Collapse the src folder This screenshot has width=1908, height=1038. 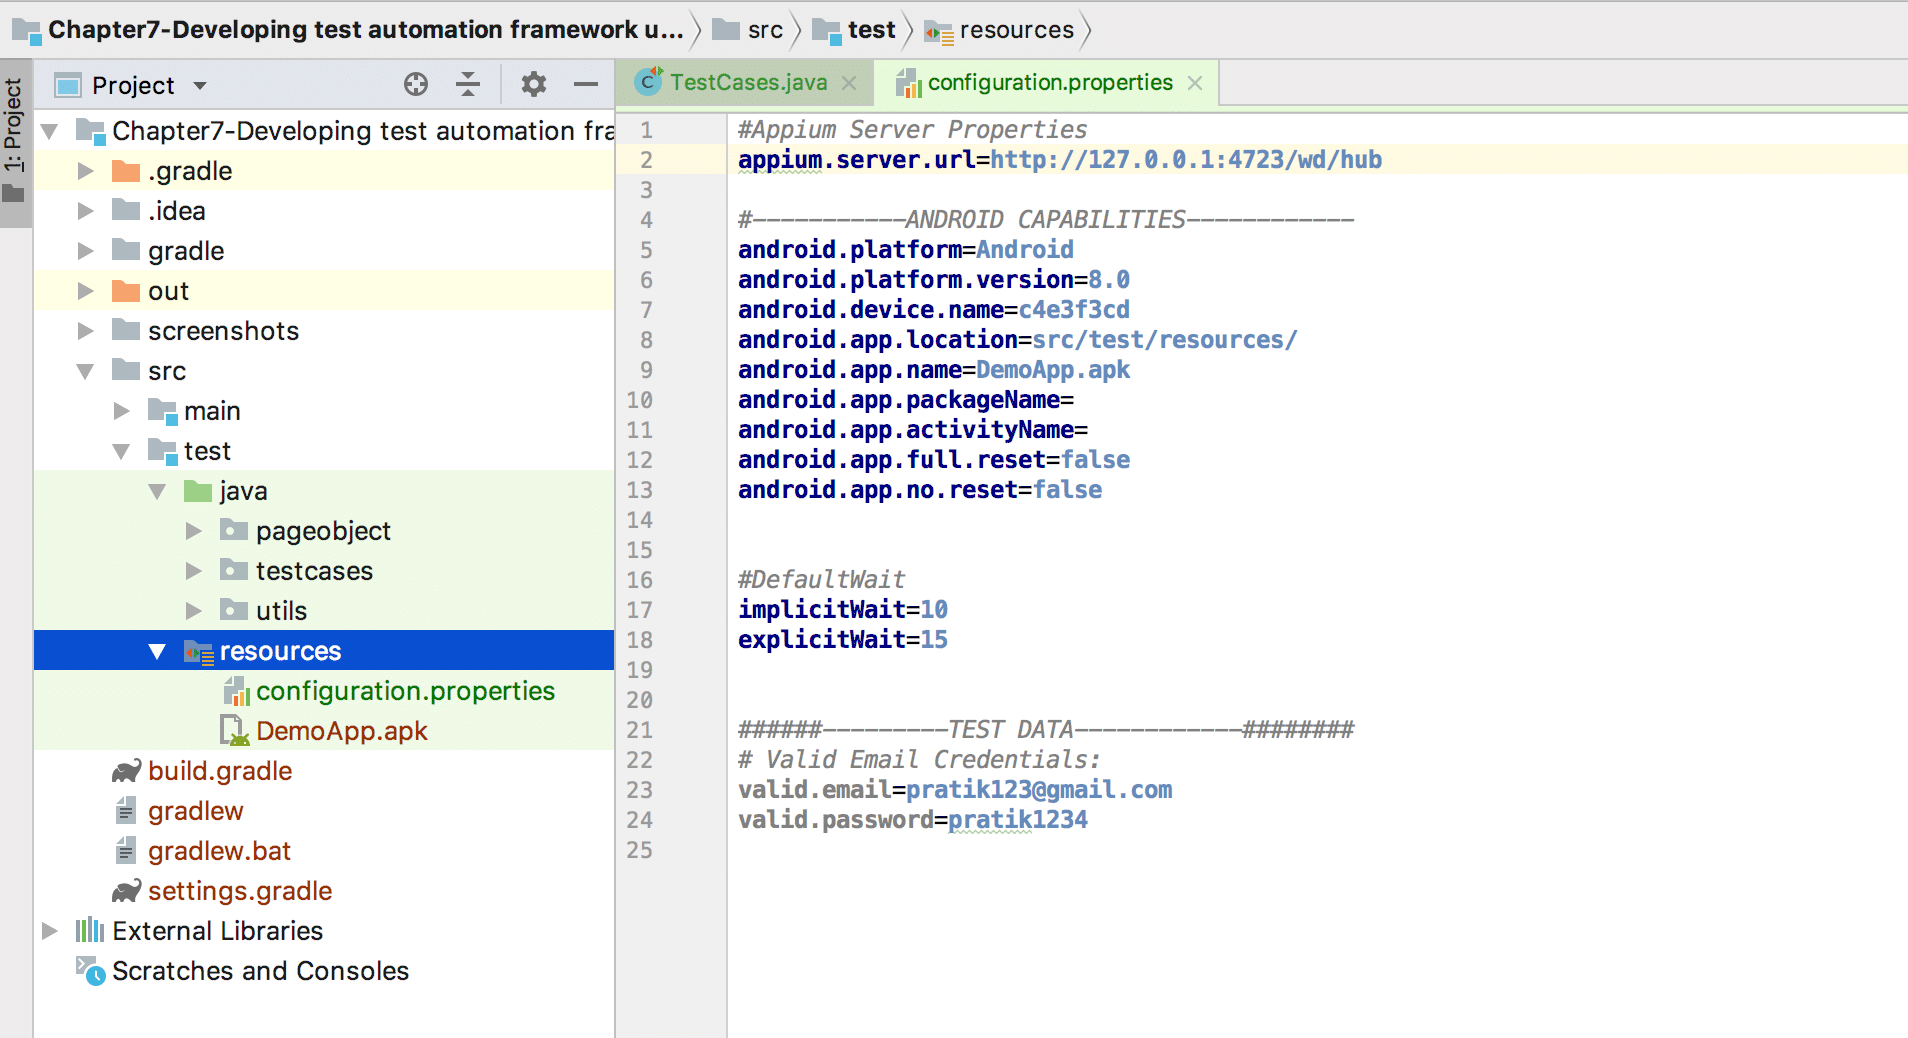[86, 371]
